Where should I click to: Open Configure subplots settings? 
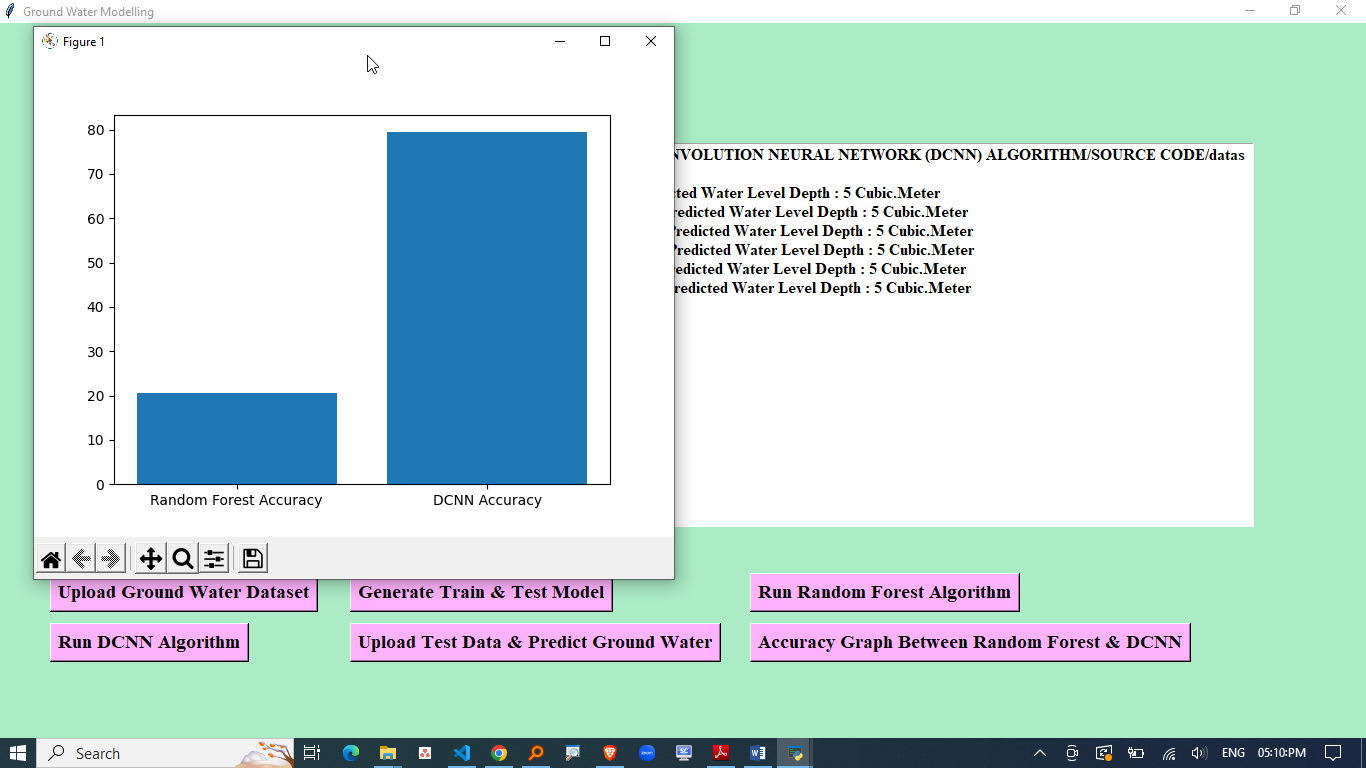coord(214,559)
